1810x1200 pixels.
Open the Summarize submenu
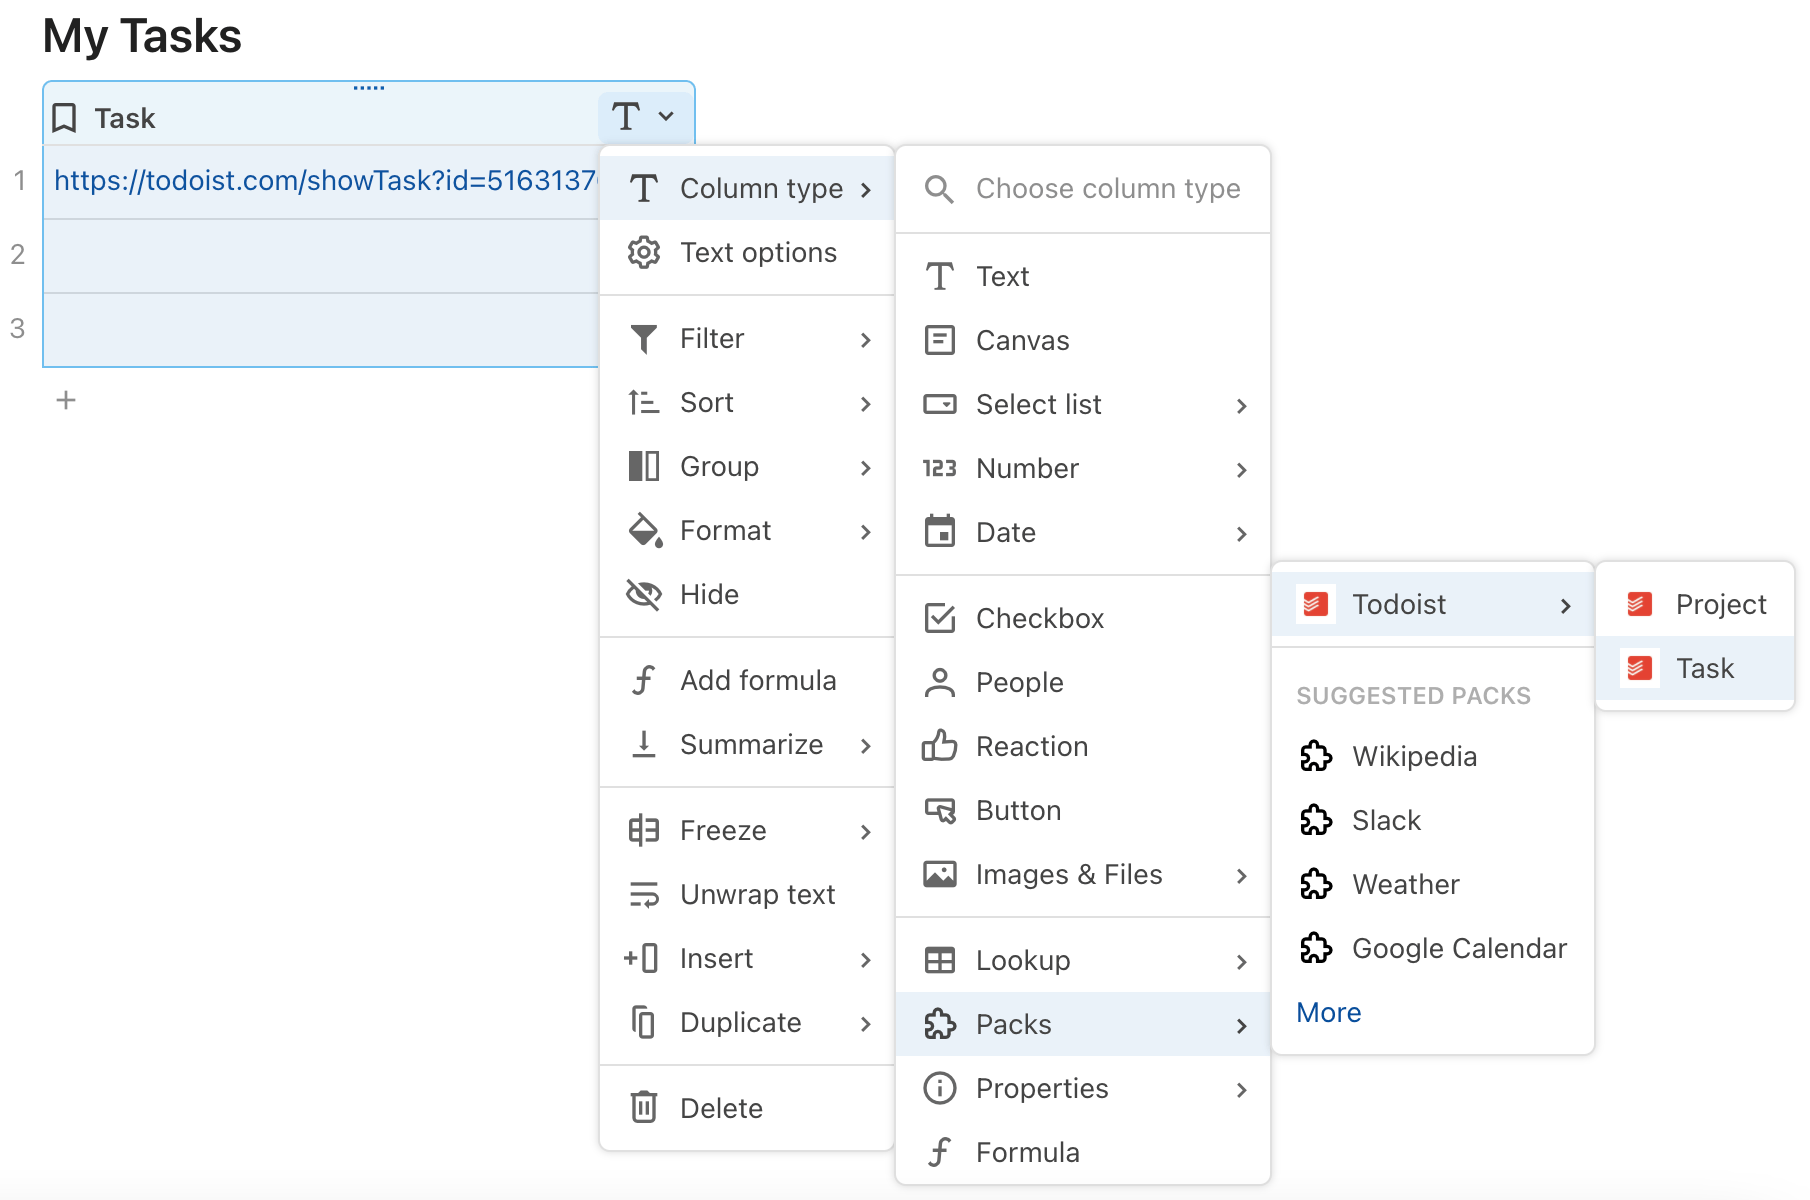pos(747,745)
